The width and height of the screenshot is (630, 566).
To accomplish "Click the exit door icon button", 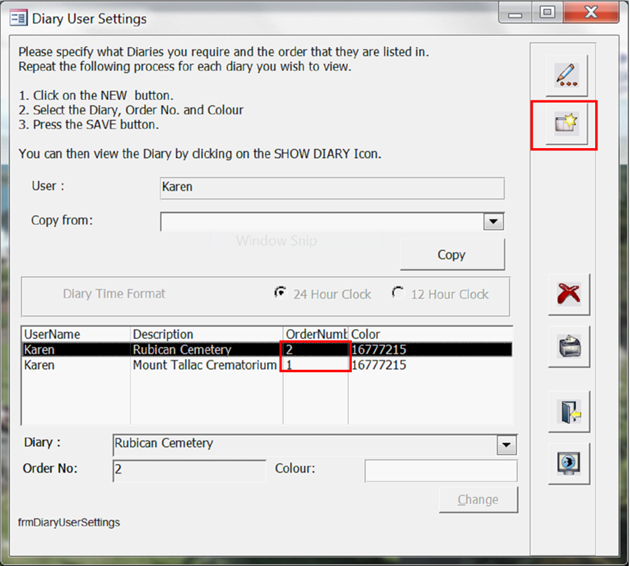I will 569,411.
